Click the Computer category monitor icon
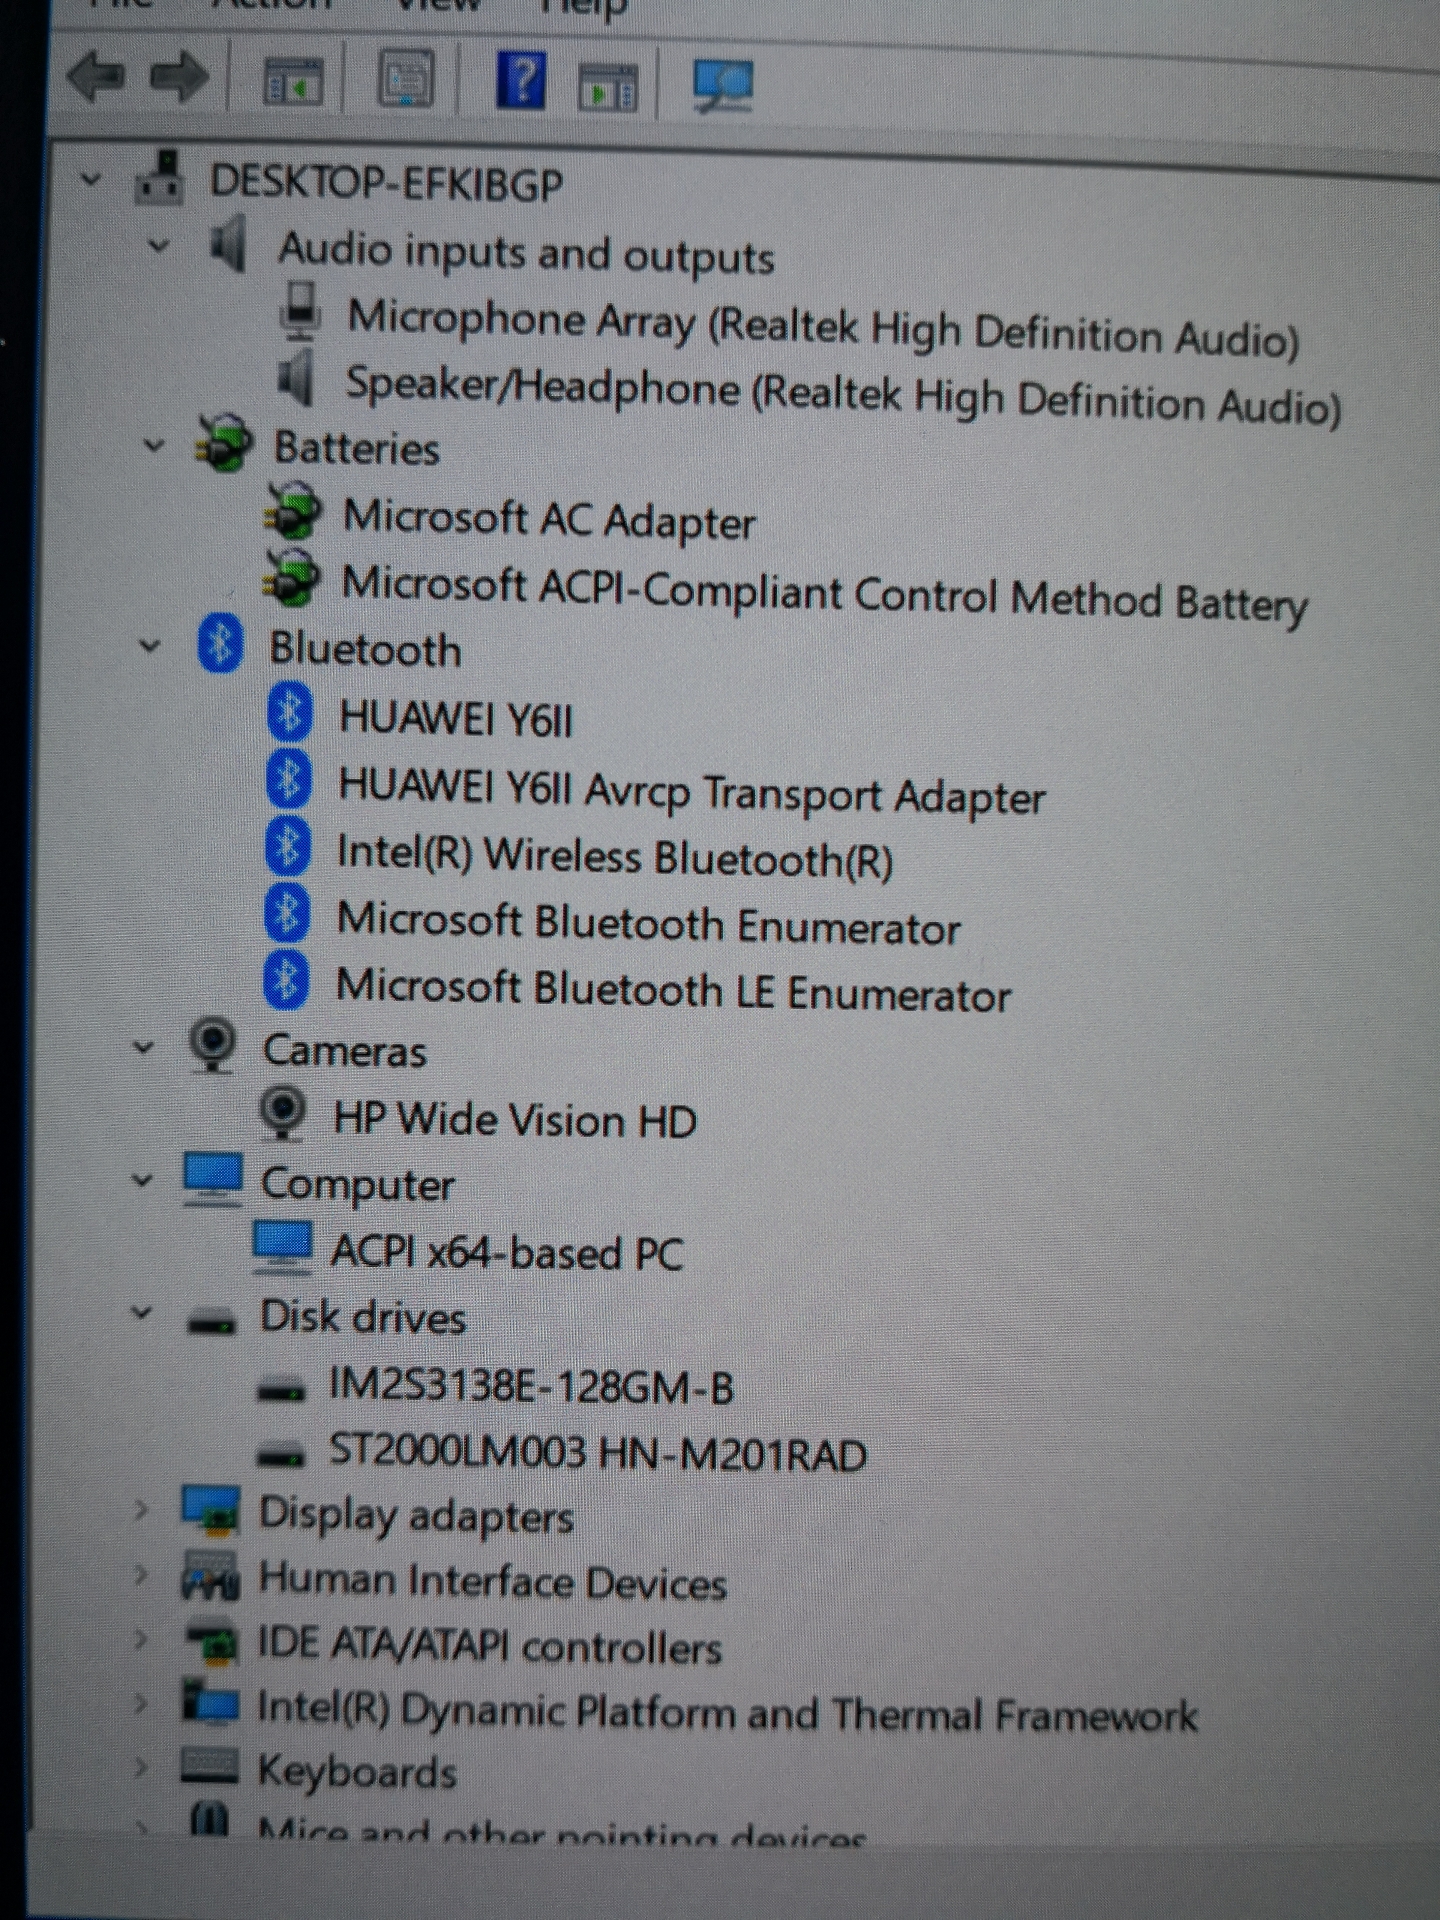 pyautogui.click(x=212, y=1181)
